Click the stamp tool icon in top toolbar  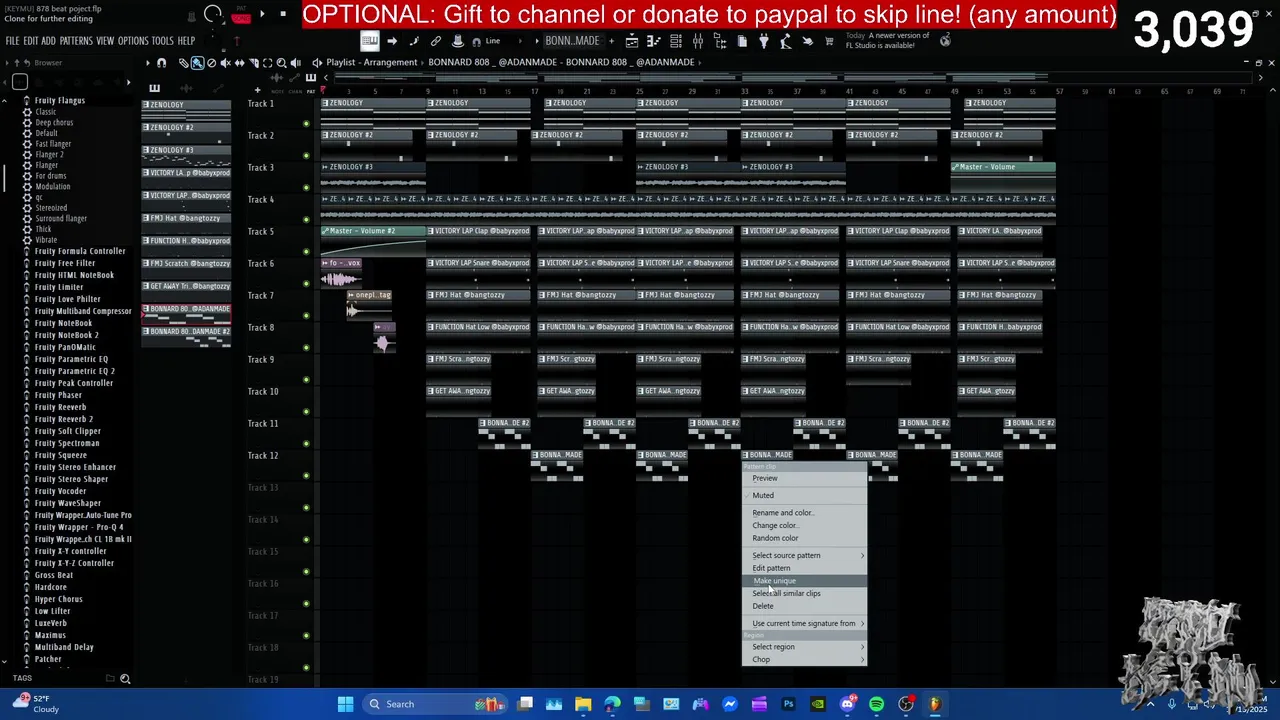click(x=457, y=41)
